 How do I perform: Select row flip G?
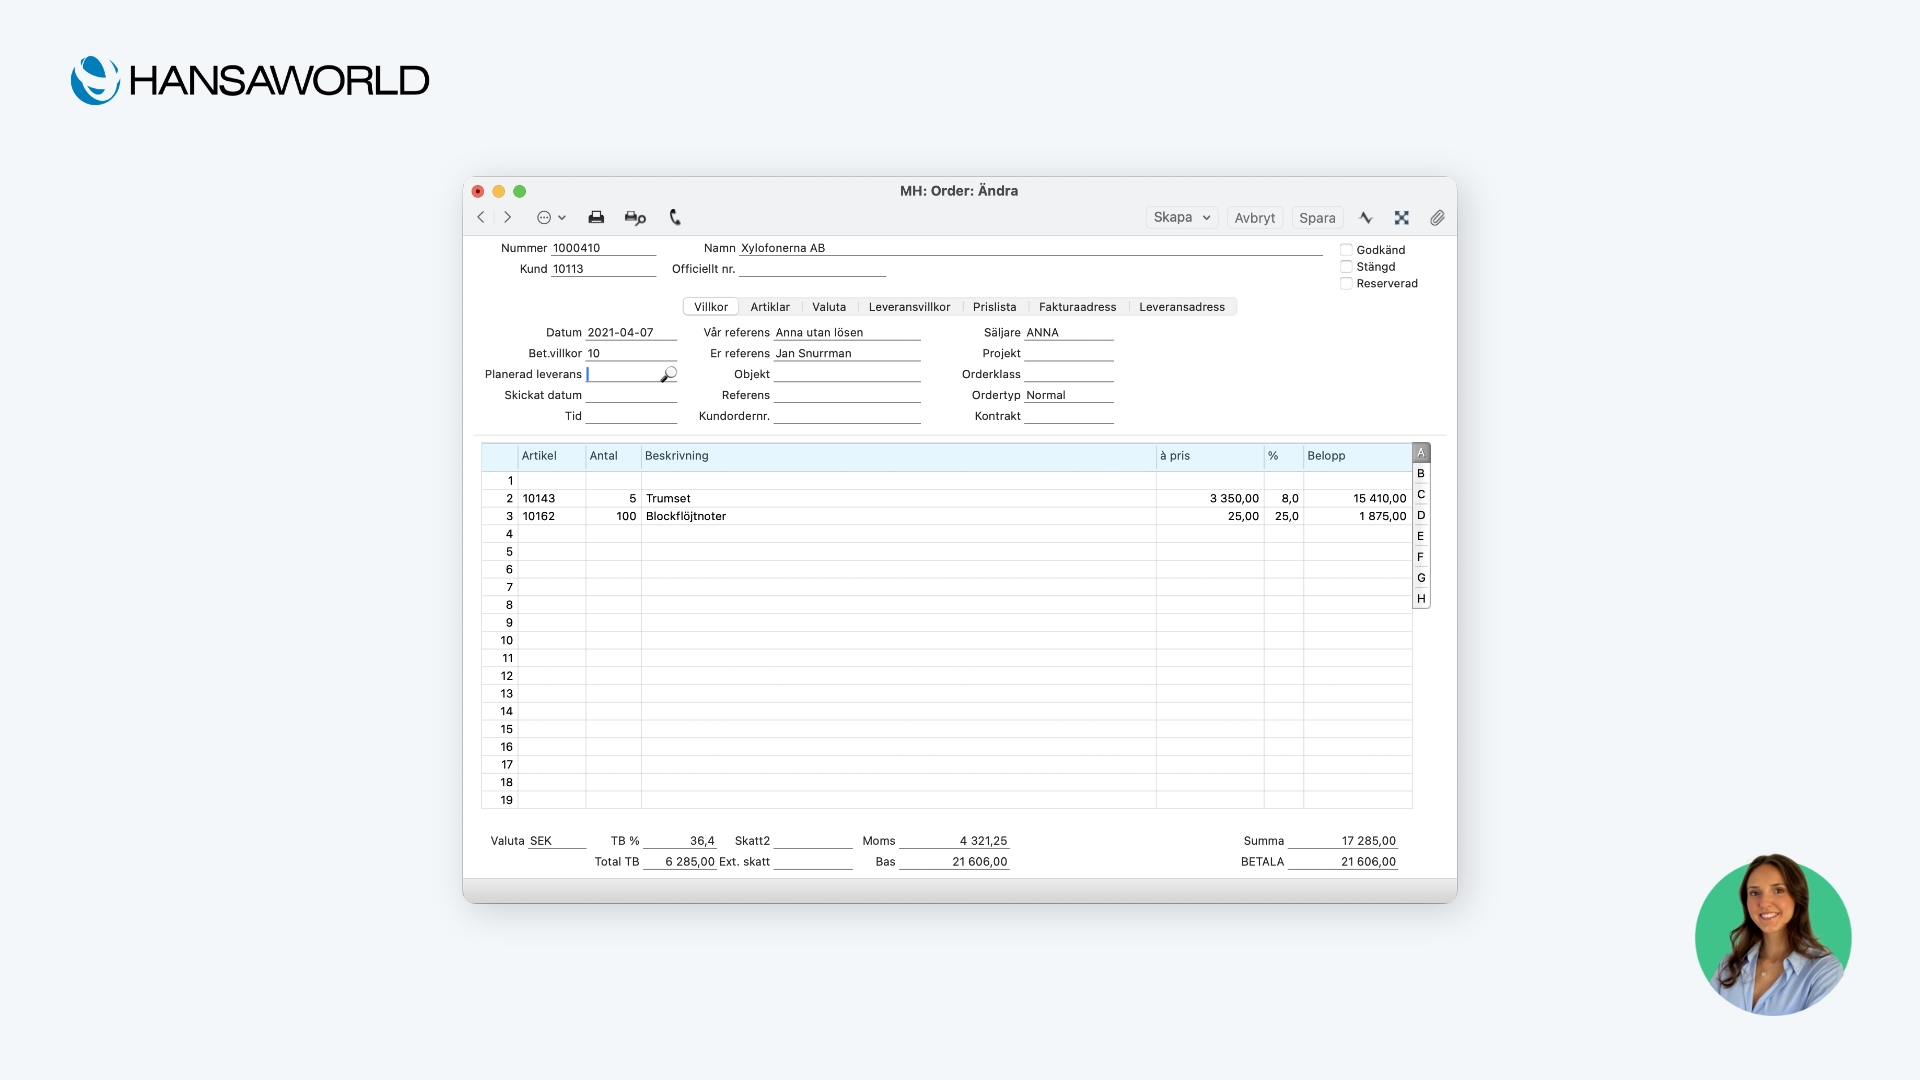point(1421,579)
